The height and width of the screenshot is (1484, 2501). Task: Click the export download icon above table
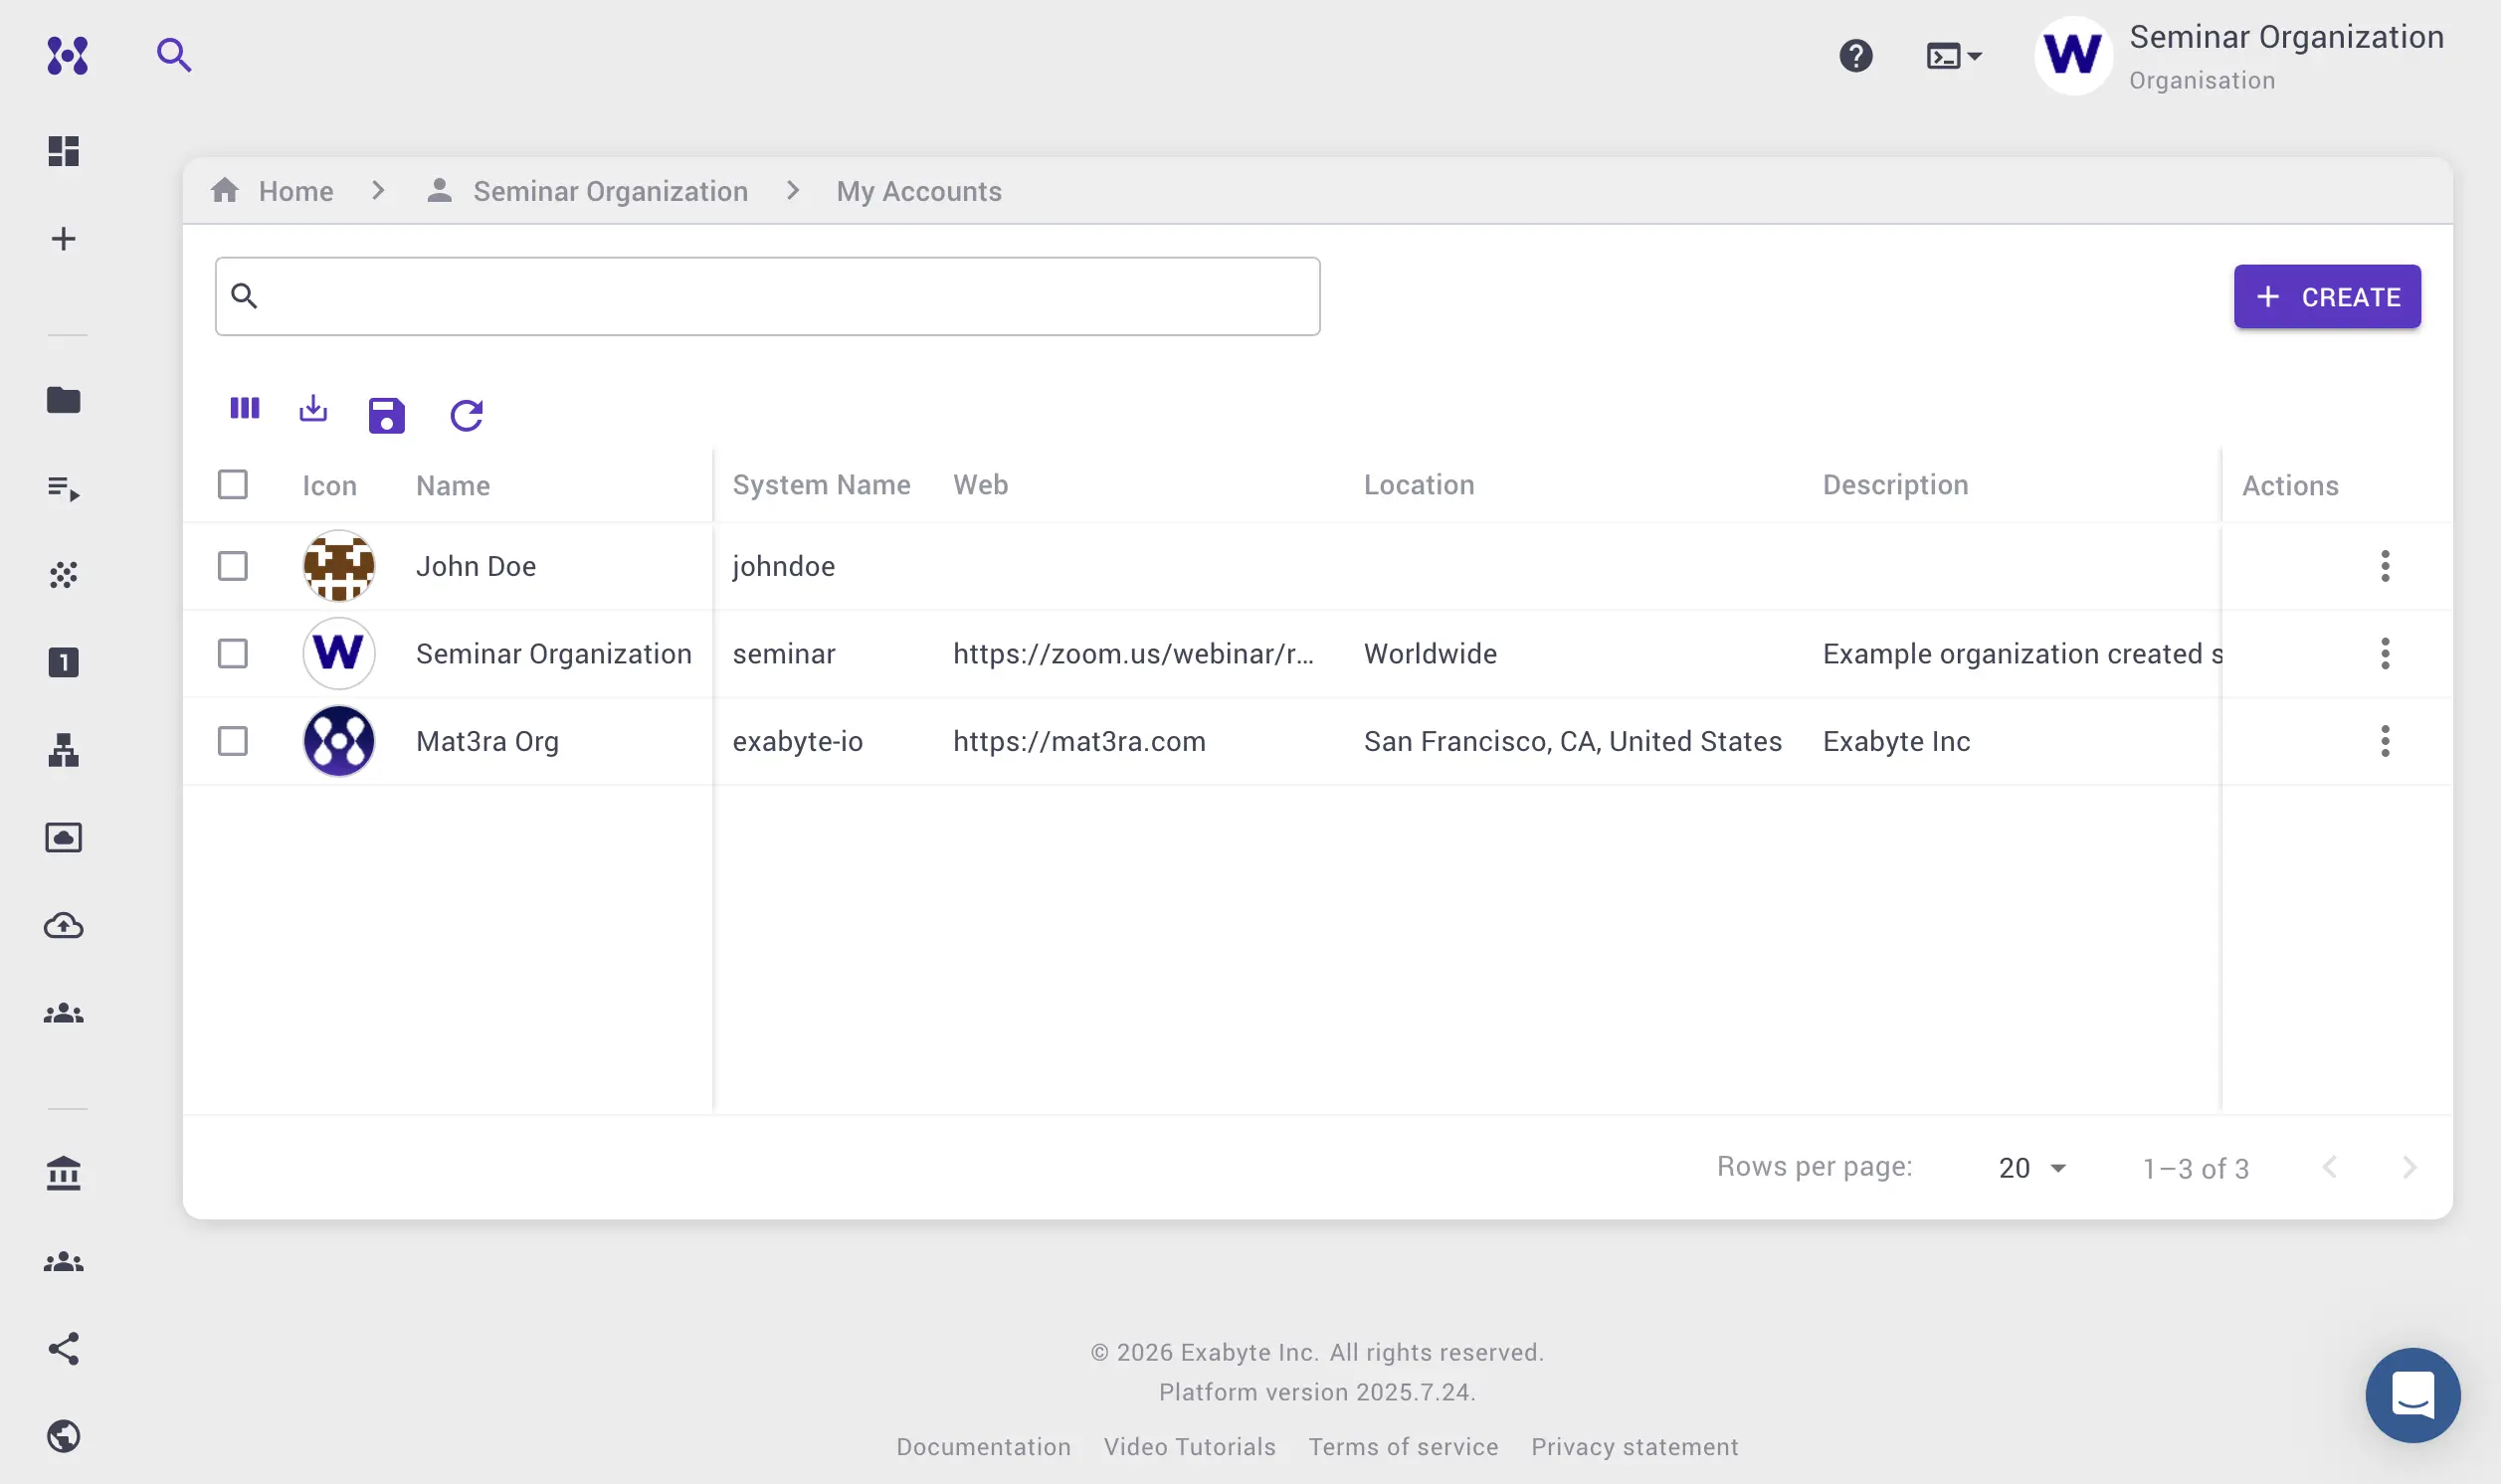pos(313,408)
